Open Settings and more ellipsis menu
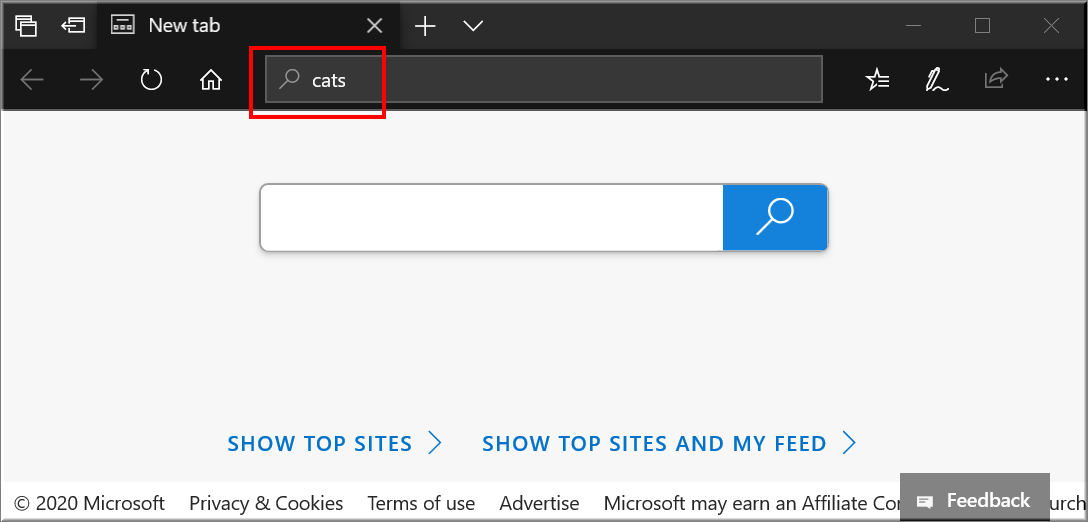Screen dimensions: 1088x522 click(1056, 80)
